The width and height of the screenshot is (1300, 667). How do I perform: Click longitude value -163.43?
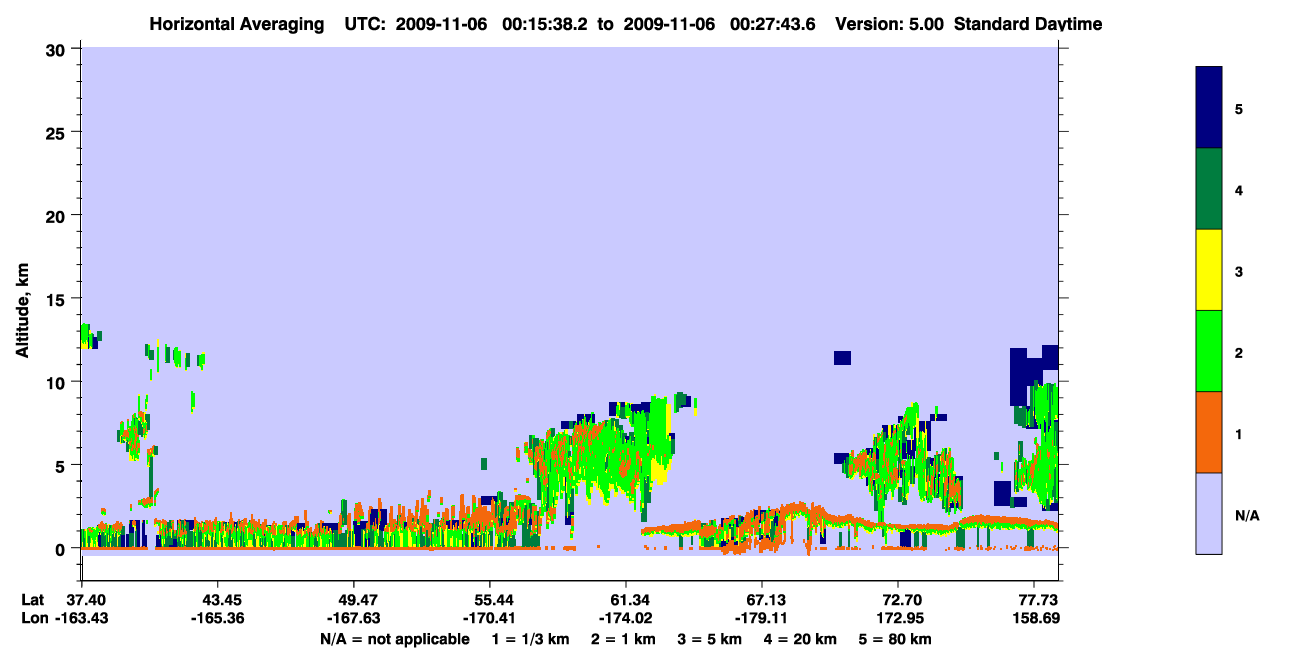pyautogui.click(x=82, y=618)
